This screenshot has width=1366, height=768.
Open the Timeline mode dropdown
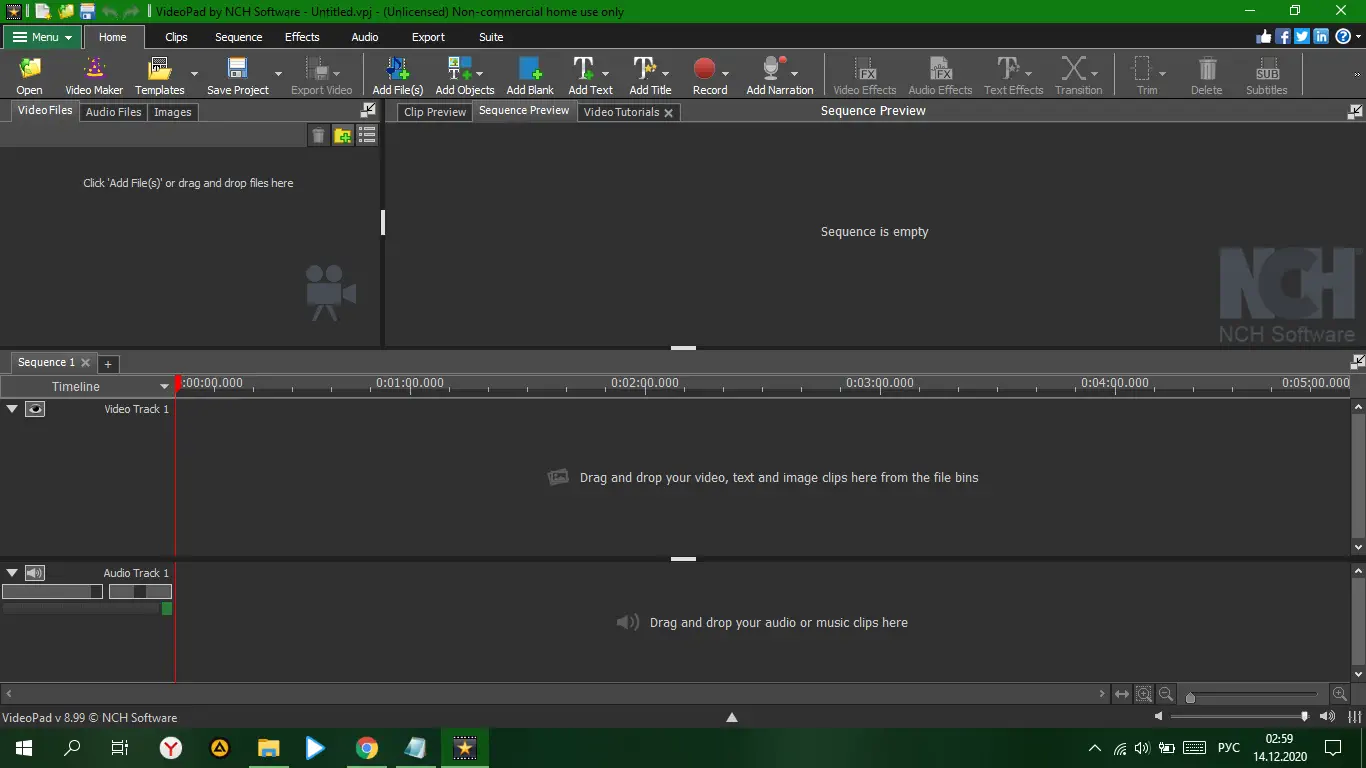165,387
